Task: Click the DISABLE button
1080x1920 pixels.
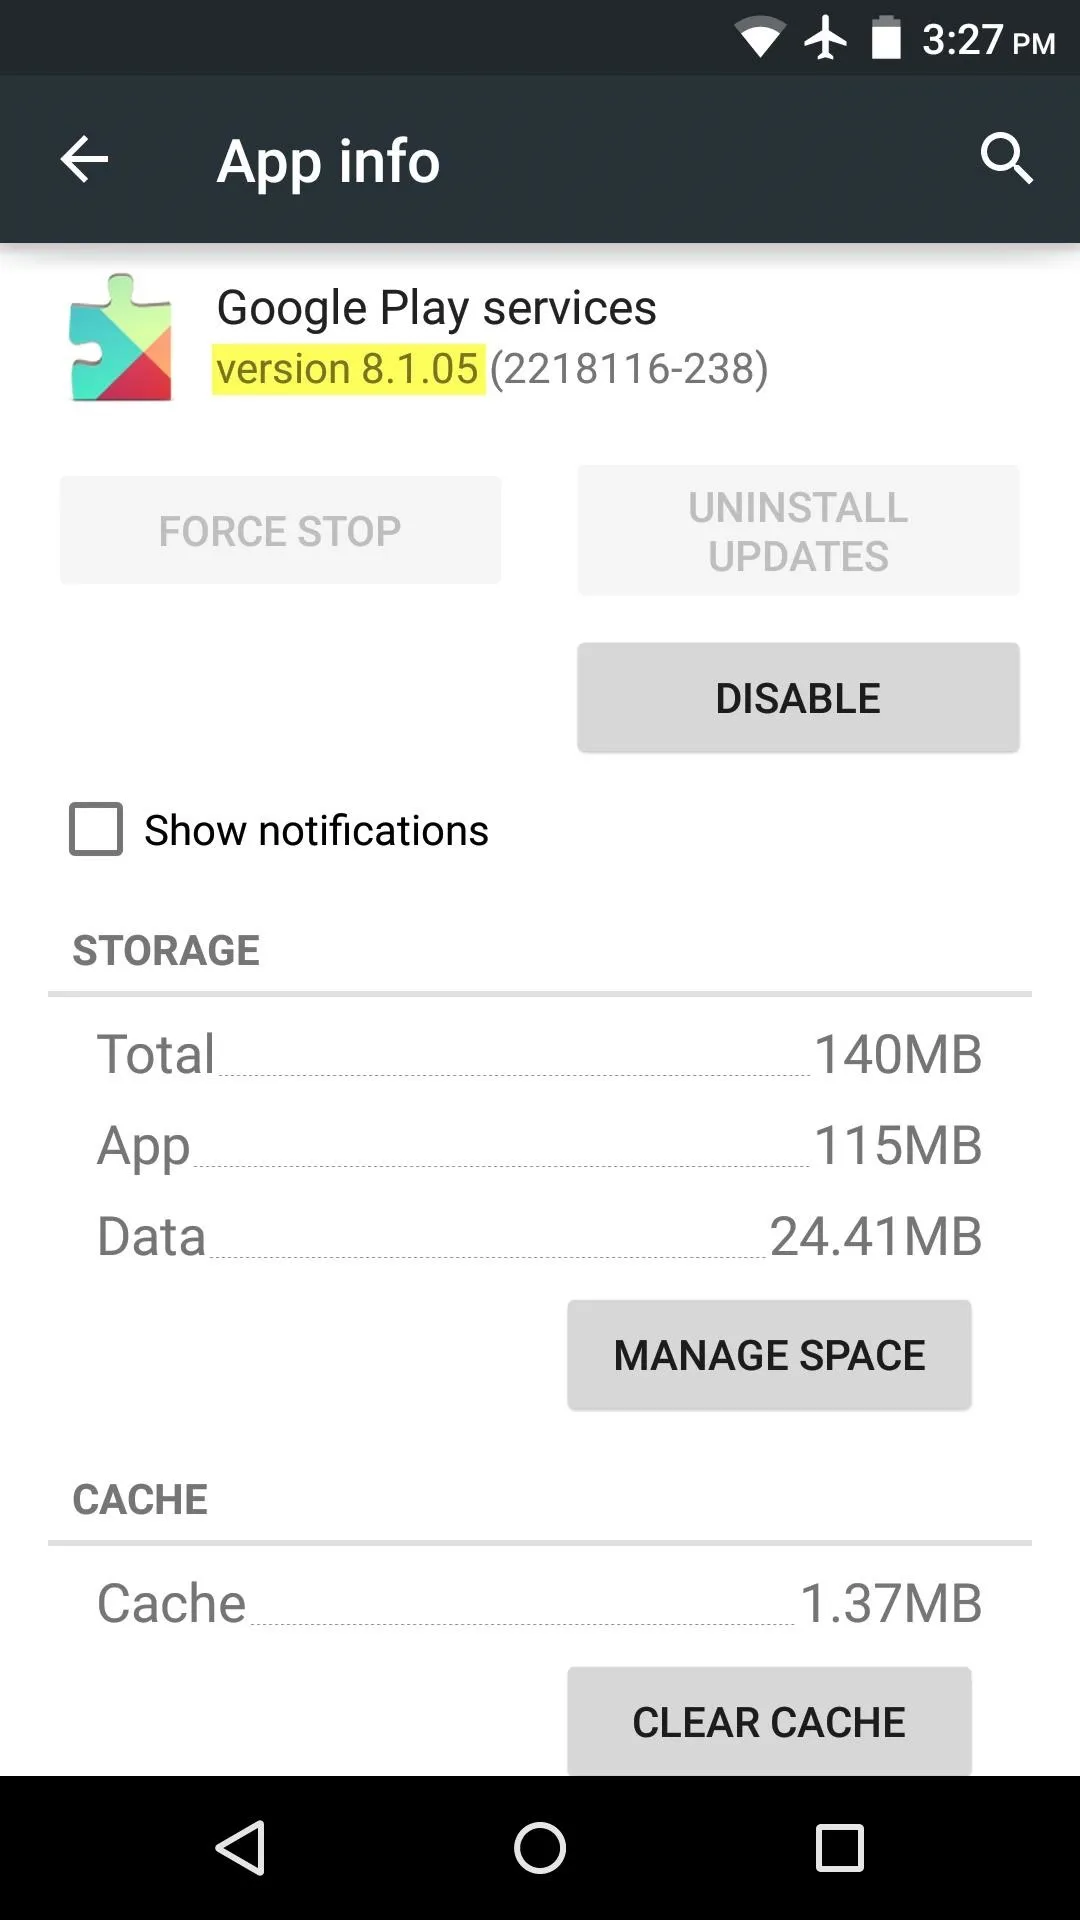Action: pyautogui.click(x=798, y=698)
